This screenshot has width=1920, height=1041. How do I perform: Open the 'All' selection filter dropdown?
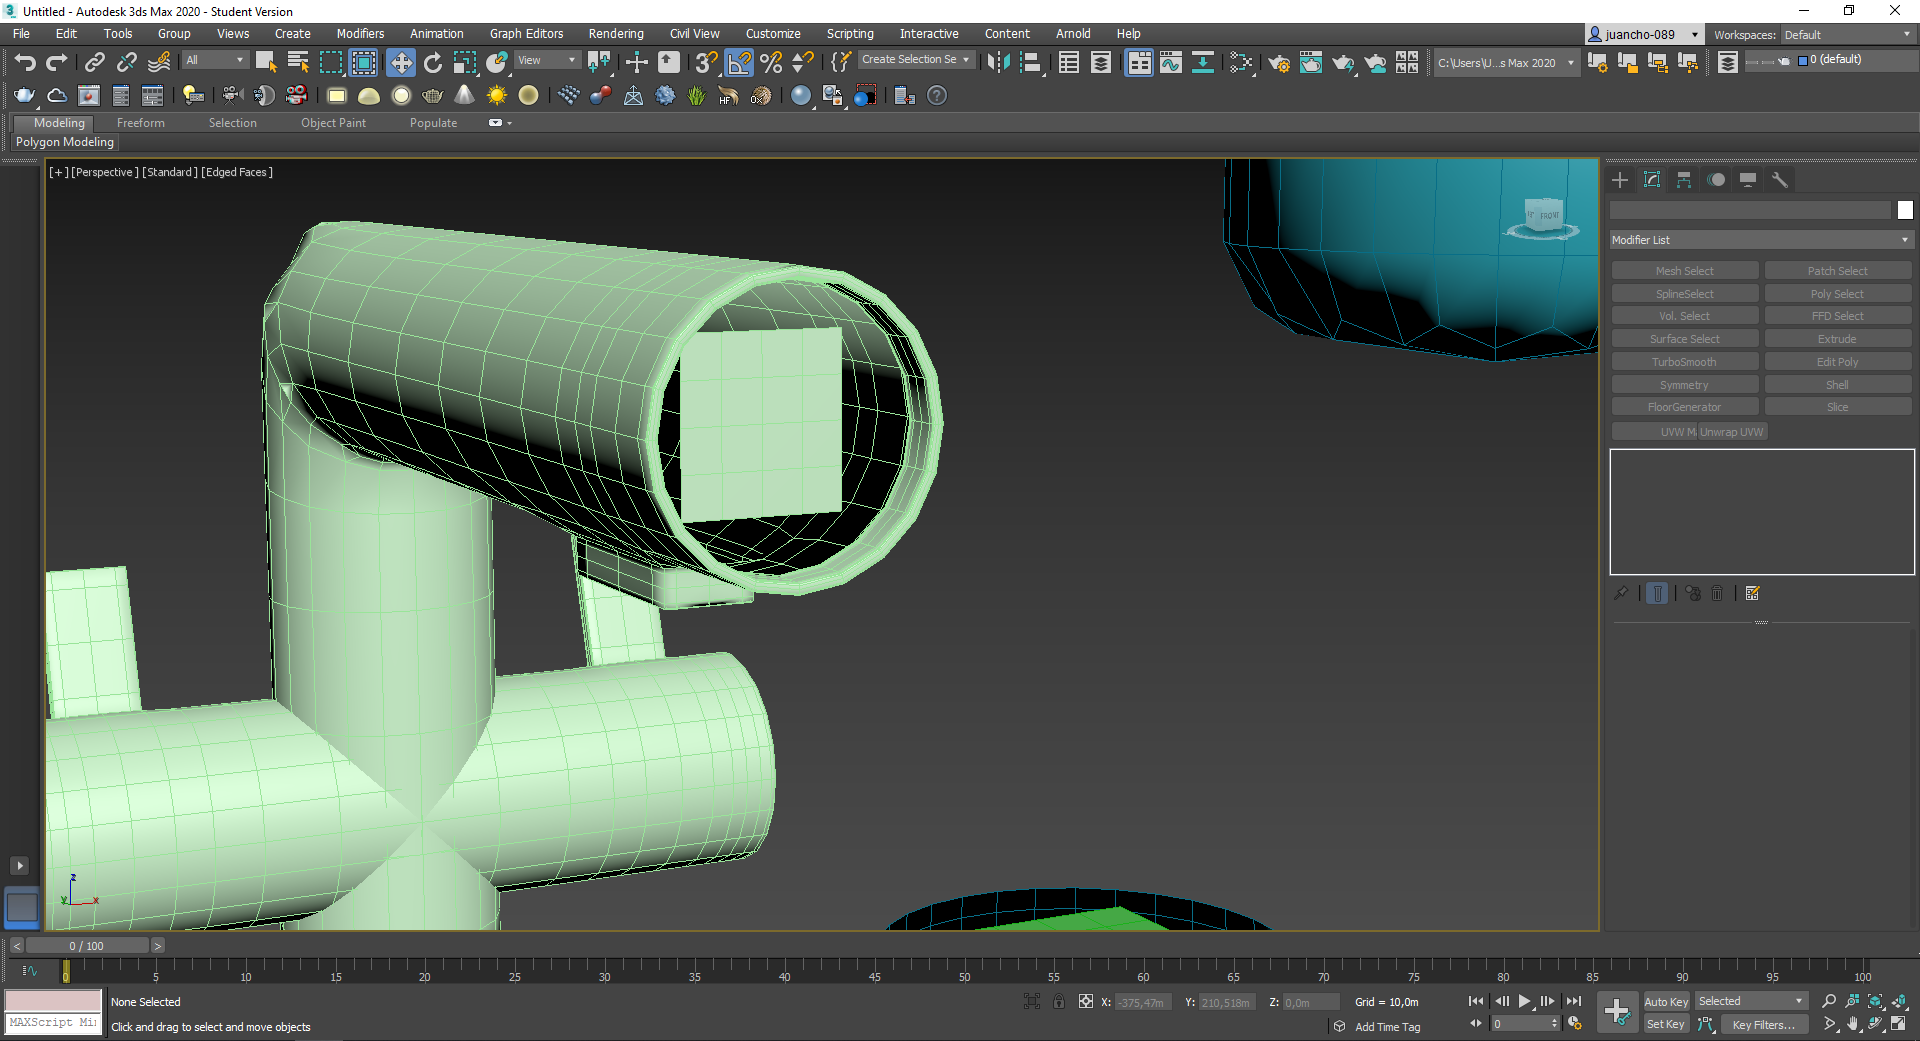(215, 60)
